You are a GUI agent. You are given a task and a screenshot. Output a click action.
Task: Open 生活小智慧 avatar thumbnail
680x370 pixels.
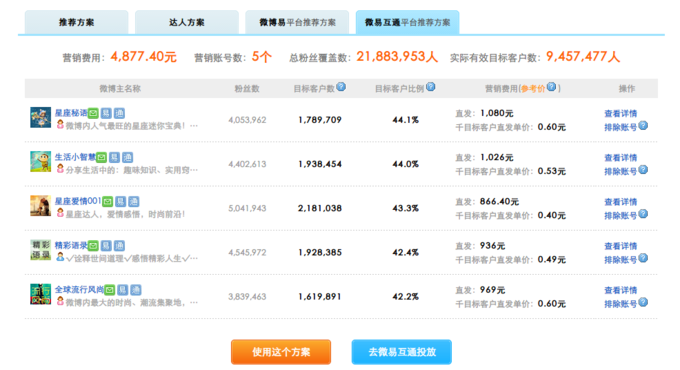click(40, 161)
